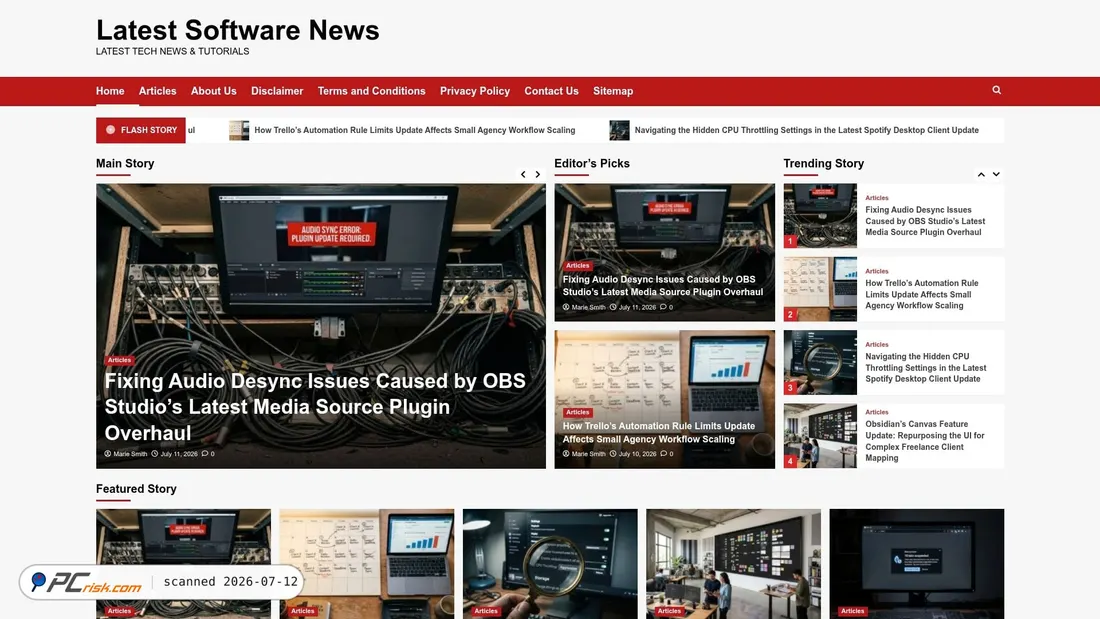This screenshot has width=1100, height=619.
Task: Click the Flash Story Trello ticker thumbnail
Action: (239, 131)
